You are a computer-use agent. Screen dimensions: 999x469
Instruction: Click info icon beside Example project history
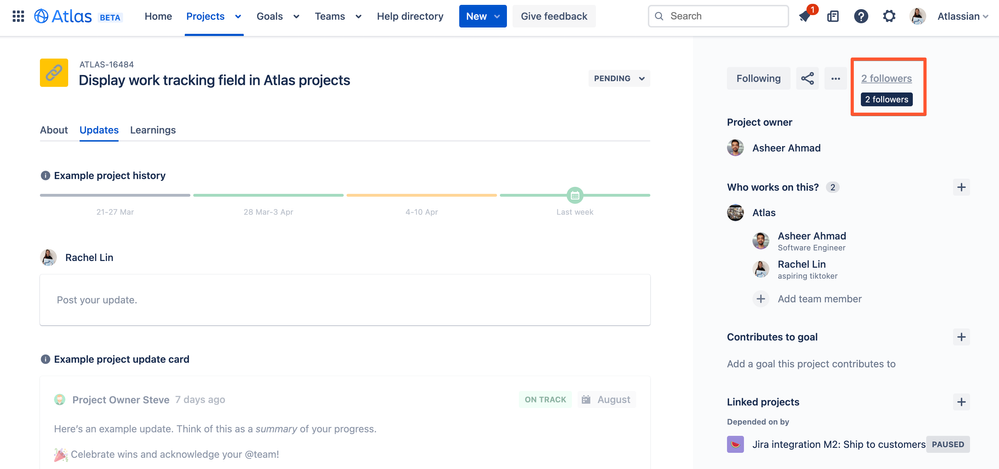(x=45, y=175)
